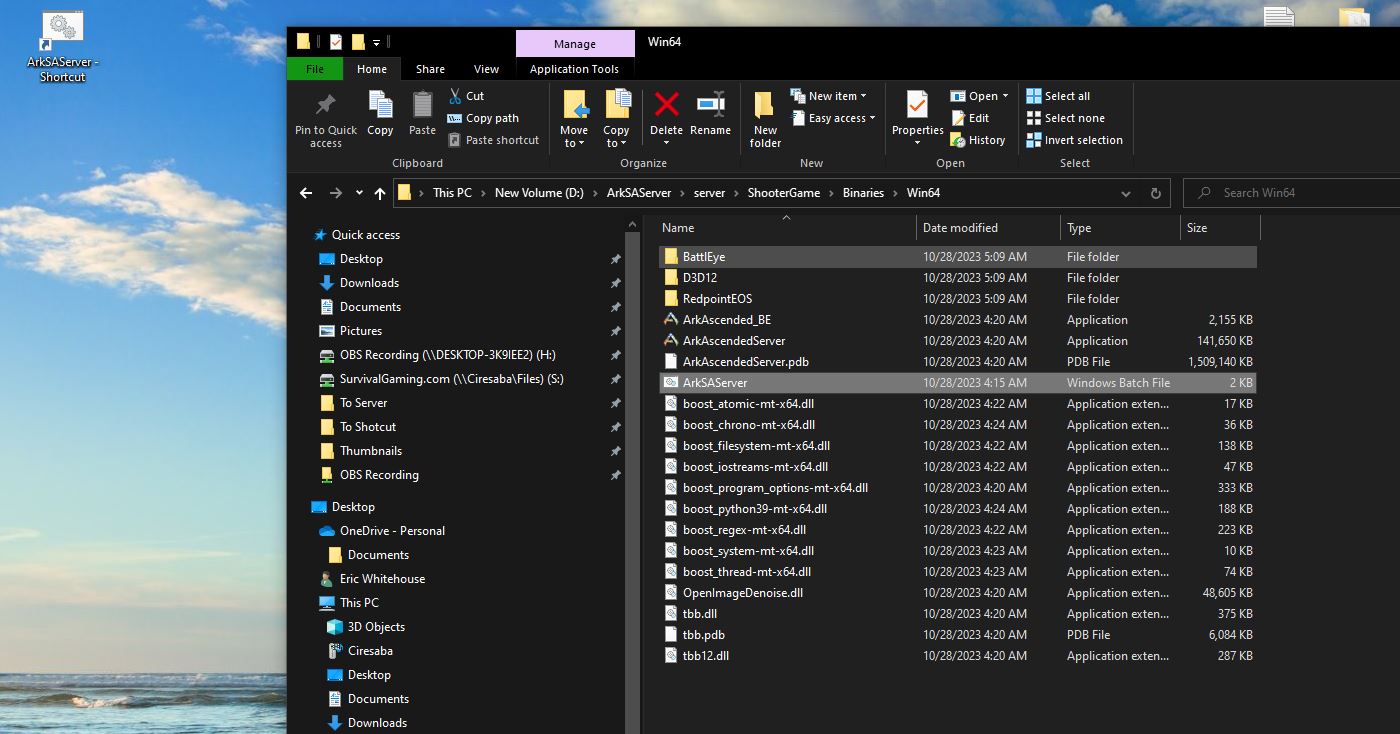Go back with the Back arrow
Screen dimensions: 1400x734
(x=306, y=193)
